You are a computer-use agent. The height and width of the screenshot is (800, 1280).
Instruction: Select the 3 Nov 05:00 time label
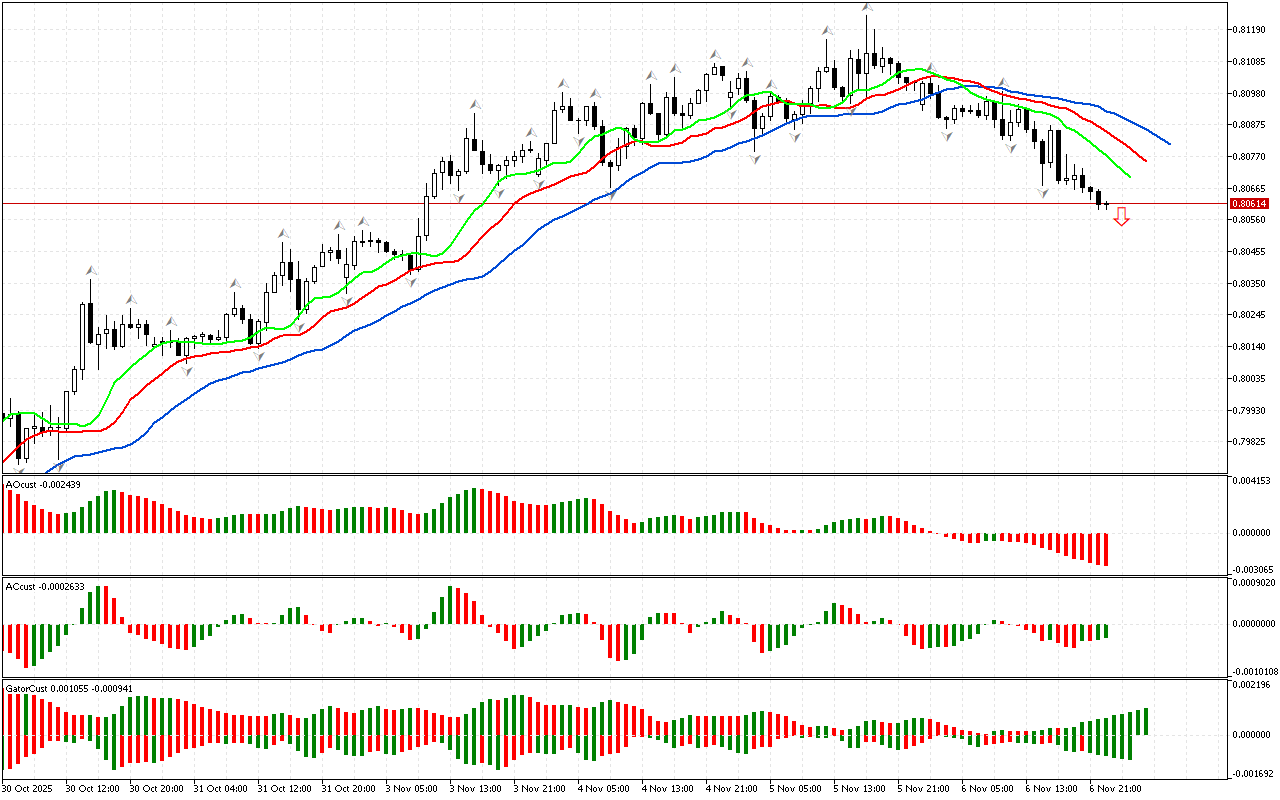[412, 789]
